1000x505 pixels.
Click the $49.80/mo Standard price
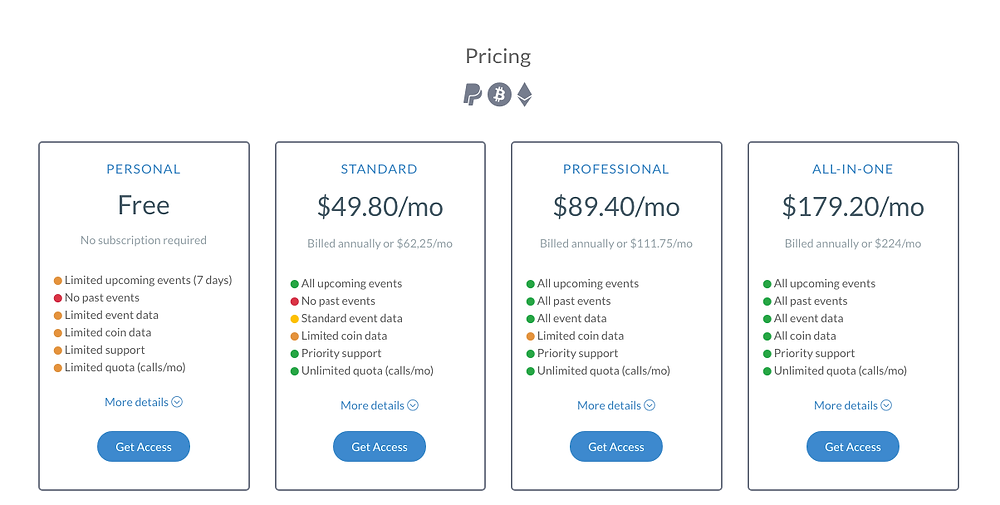[380, 207]
